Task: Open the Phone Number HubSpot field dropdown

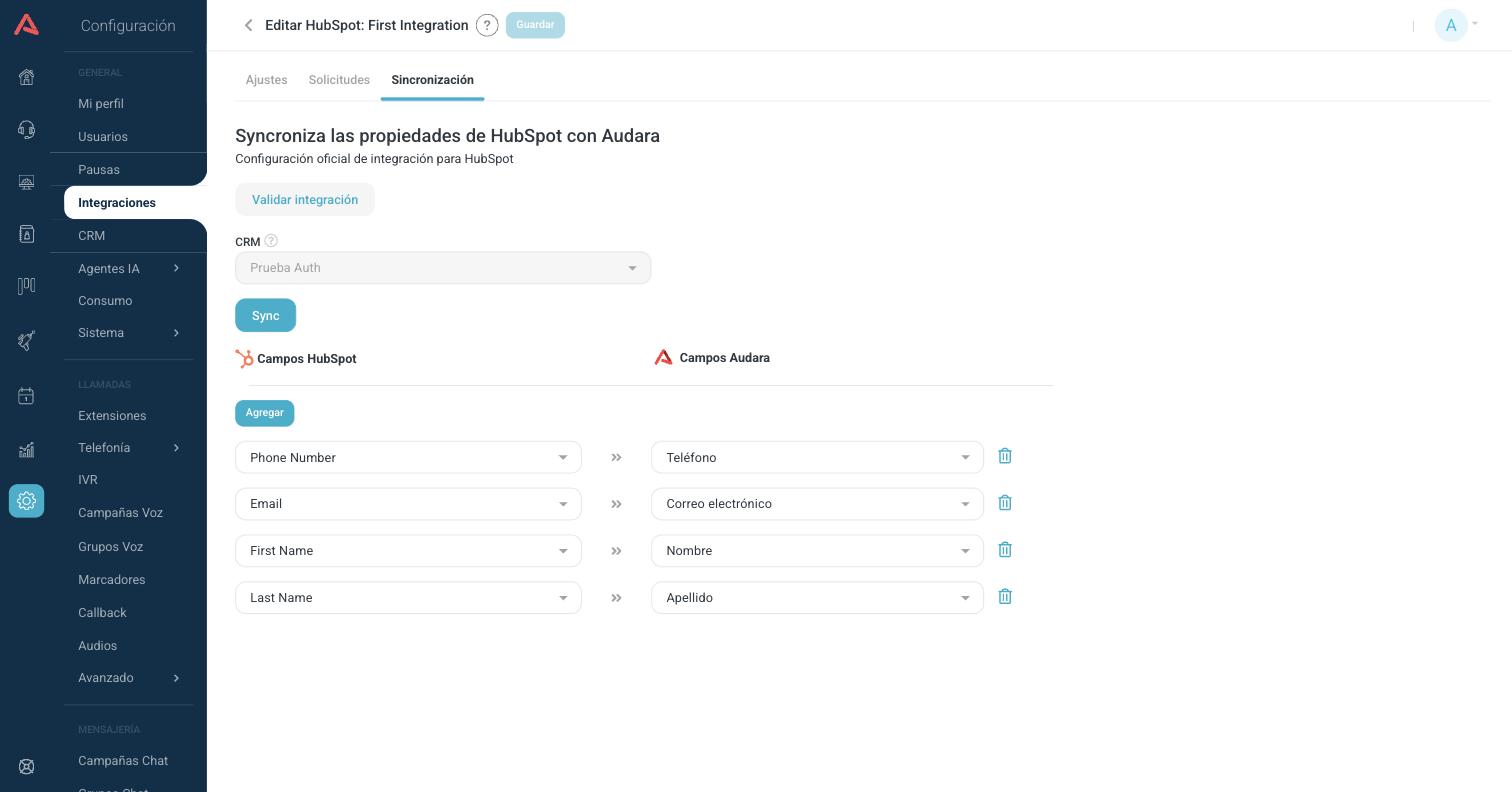Action: pos(408,457)
